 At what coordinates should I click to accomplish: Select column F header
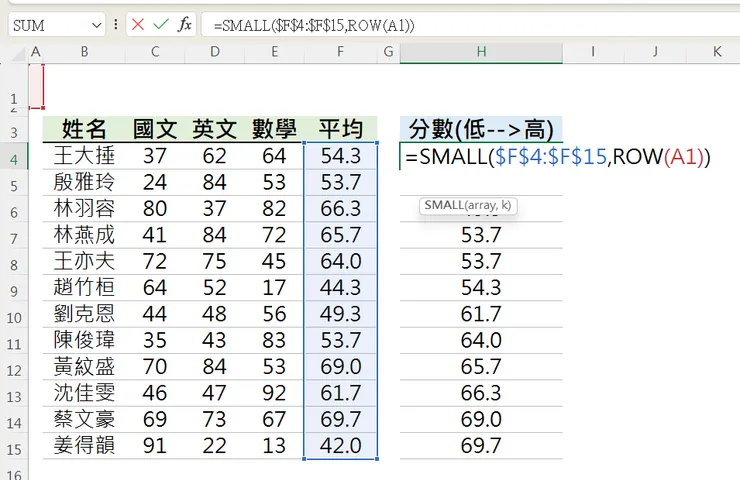(340, 52)
